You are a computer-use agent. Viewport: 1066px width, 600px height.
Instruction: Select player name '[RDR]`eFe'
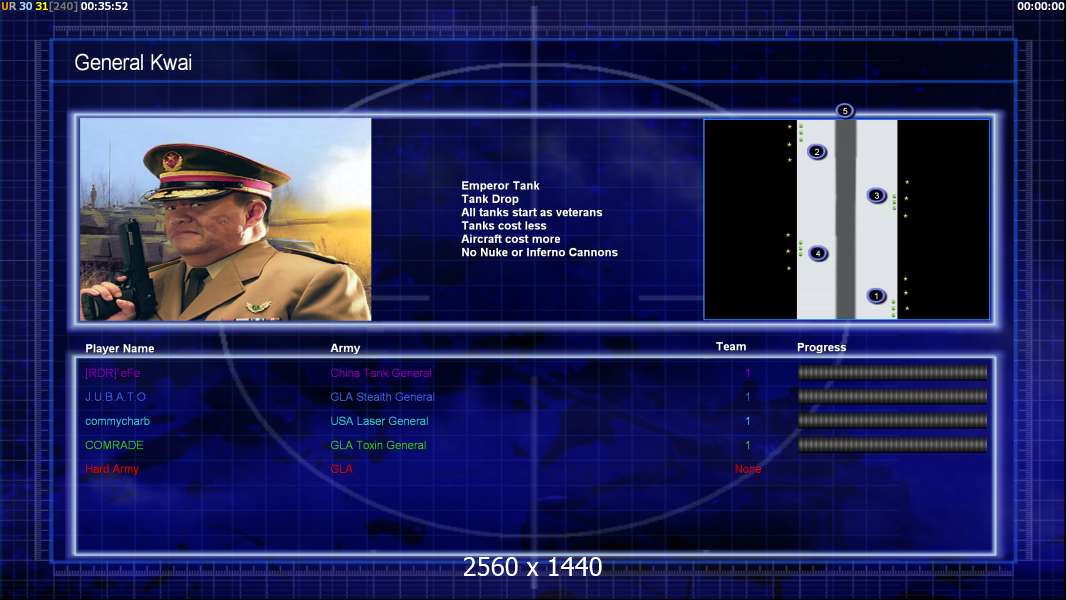coord(112,373)
